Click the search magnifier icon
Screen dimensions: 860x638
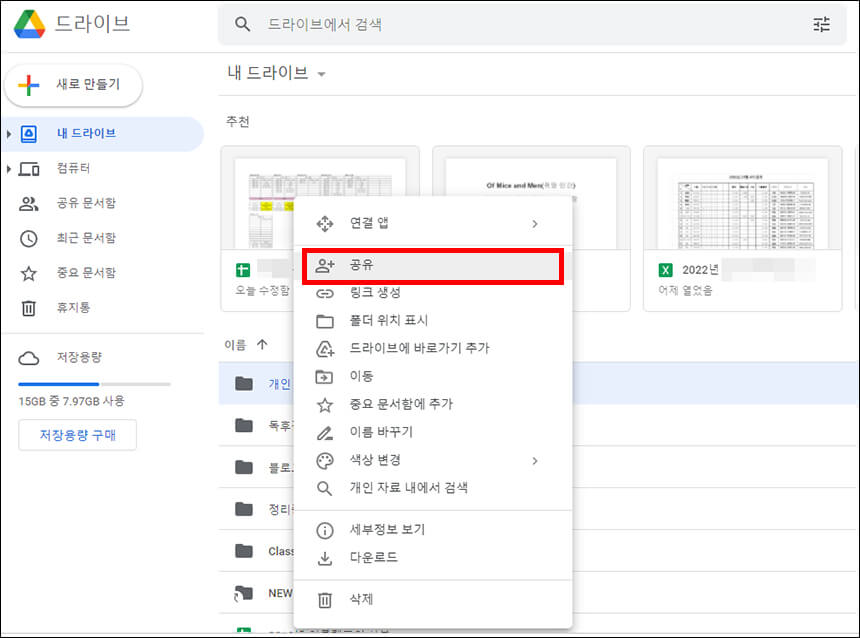(241, 24)
